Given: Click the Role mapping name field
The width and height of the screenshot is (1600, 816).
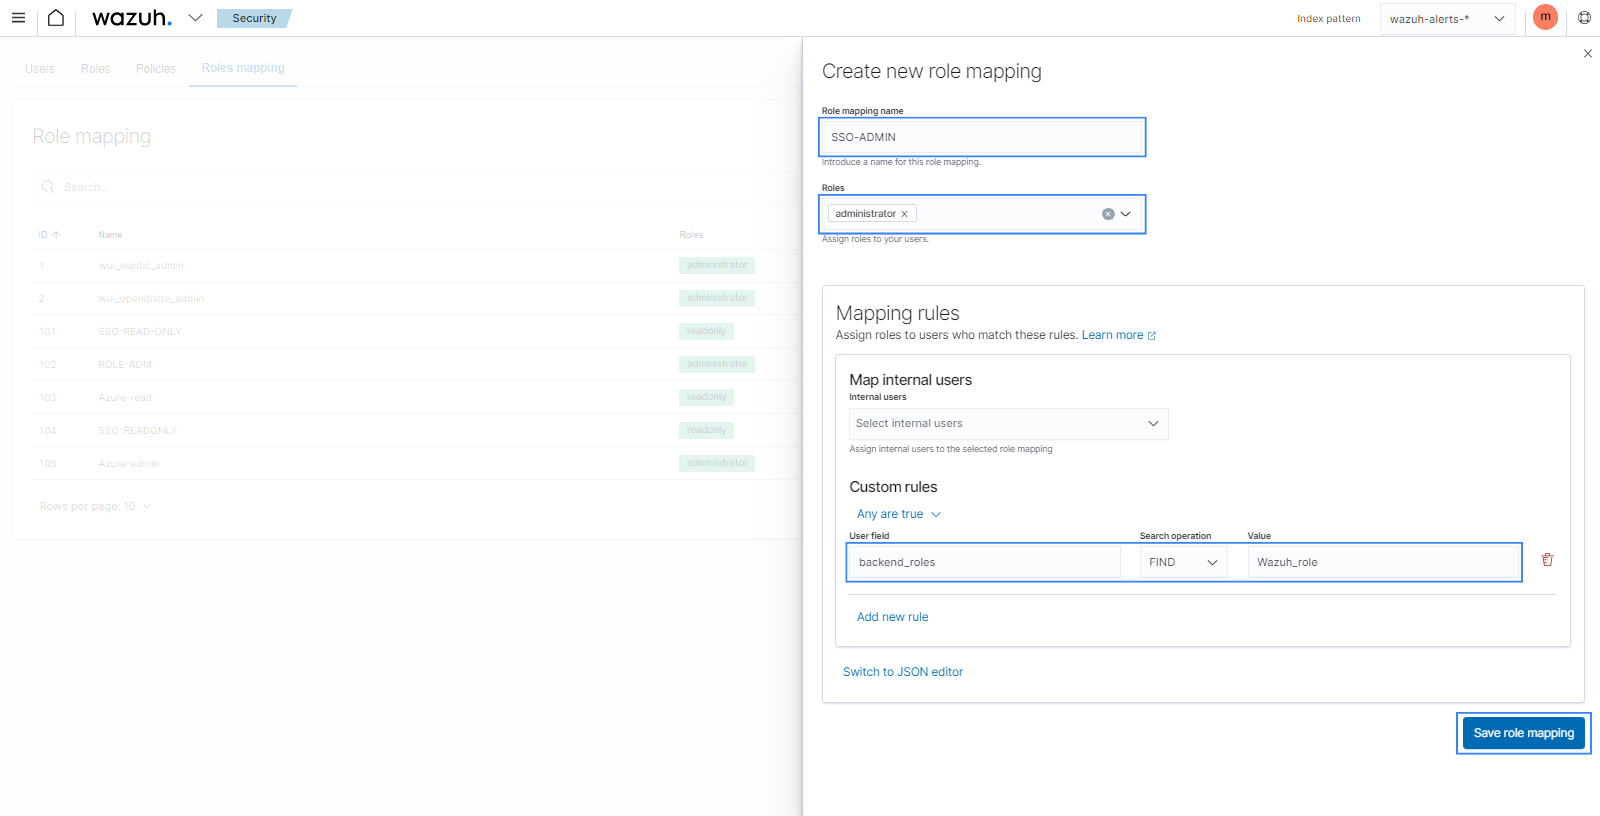Looking at the screenshot, I should point(982,137).
